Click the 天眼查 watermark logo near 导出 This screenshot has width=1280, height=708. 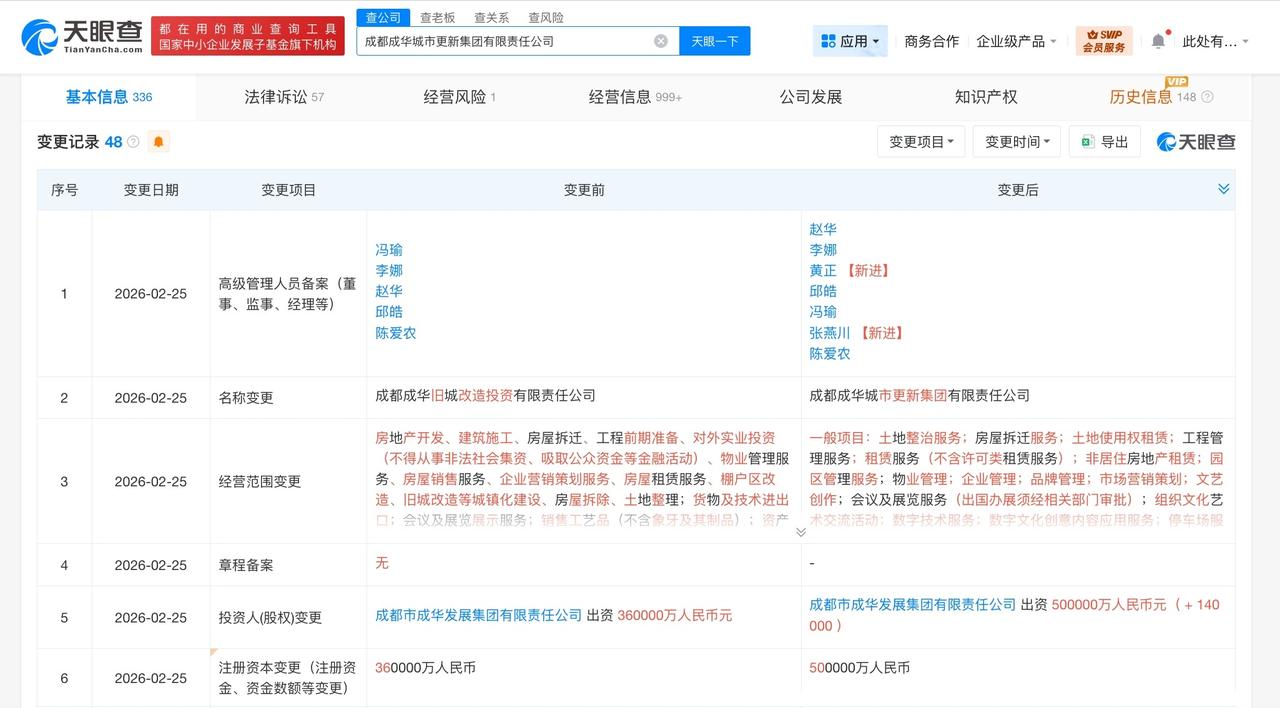click(1196, 141)
